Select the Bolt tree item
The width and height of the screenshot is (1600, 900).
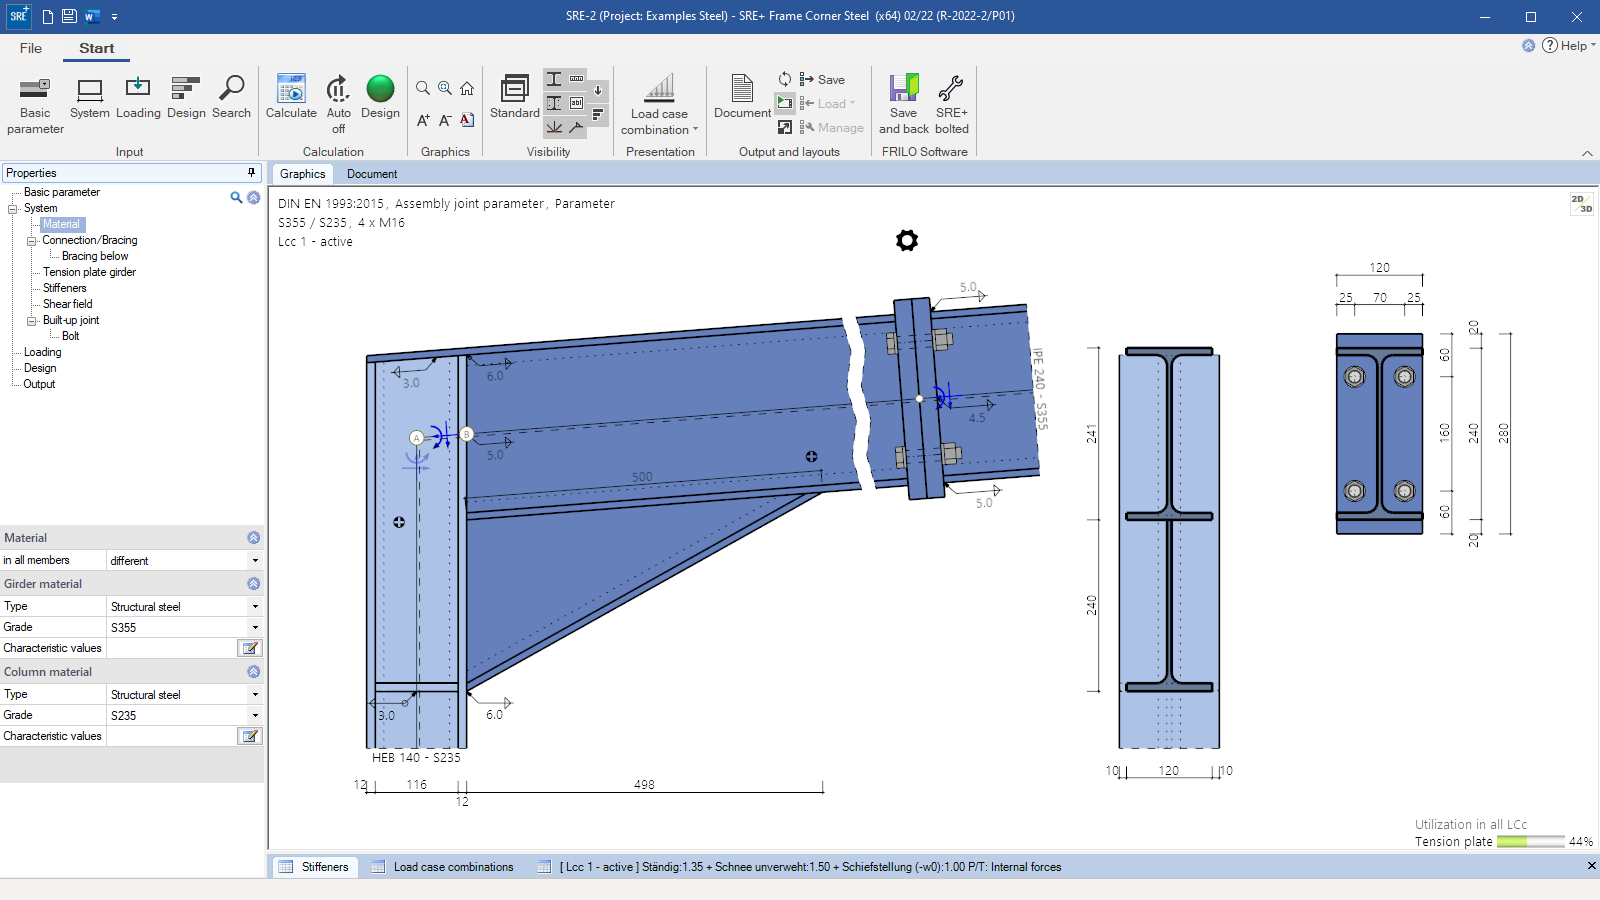pos(70,336)
